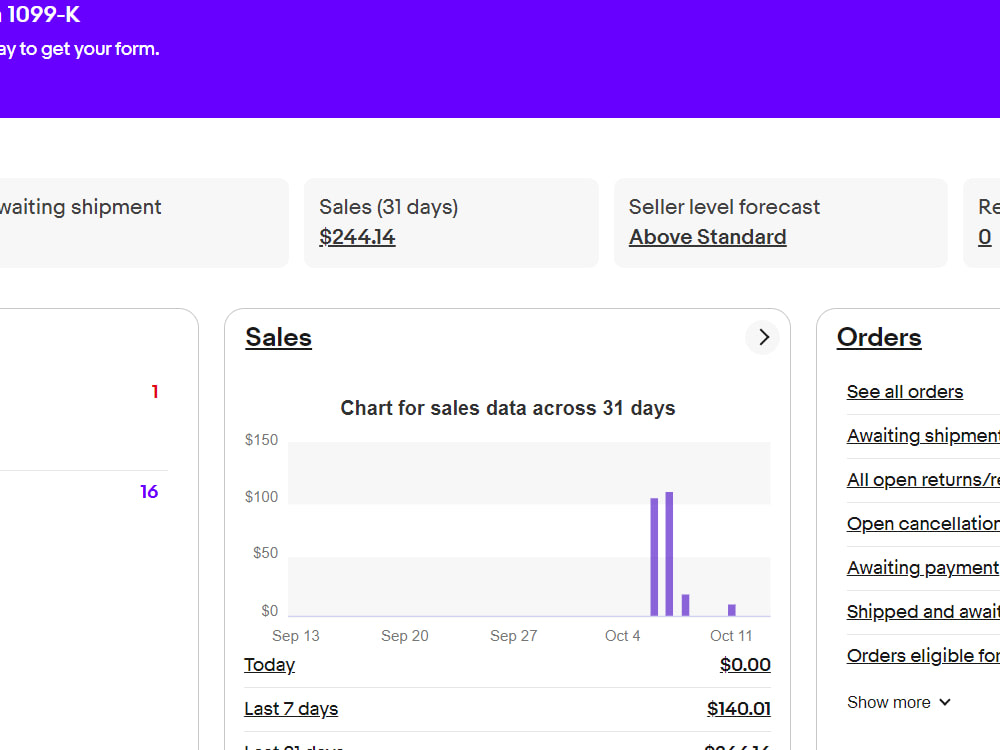Click the Today sales link
Viewport: 1000px width, 750px height.
269,665
